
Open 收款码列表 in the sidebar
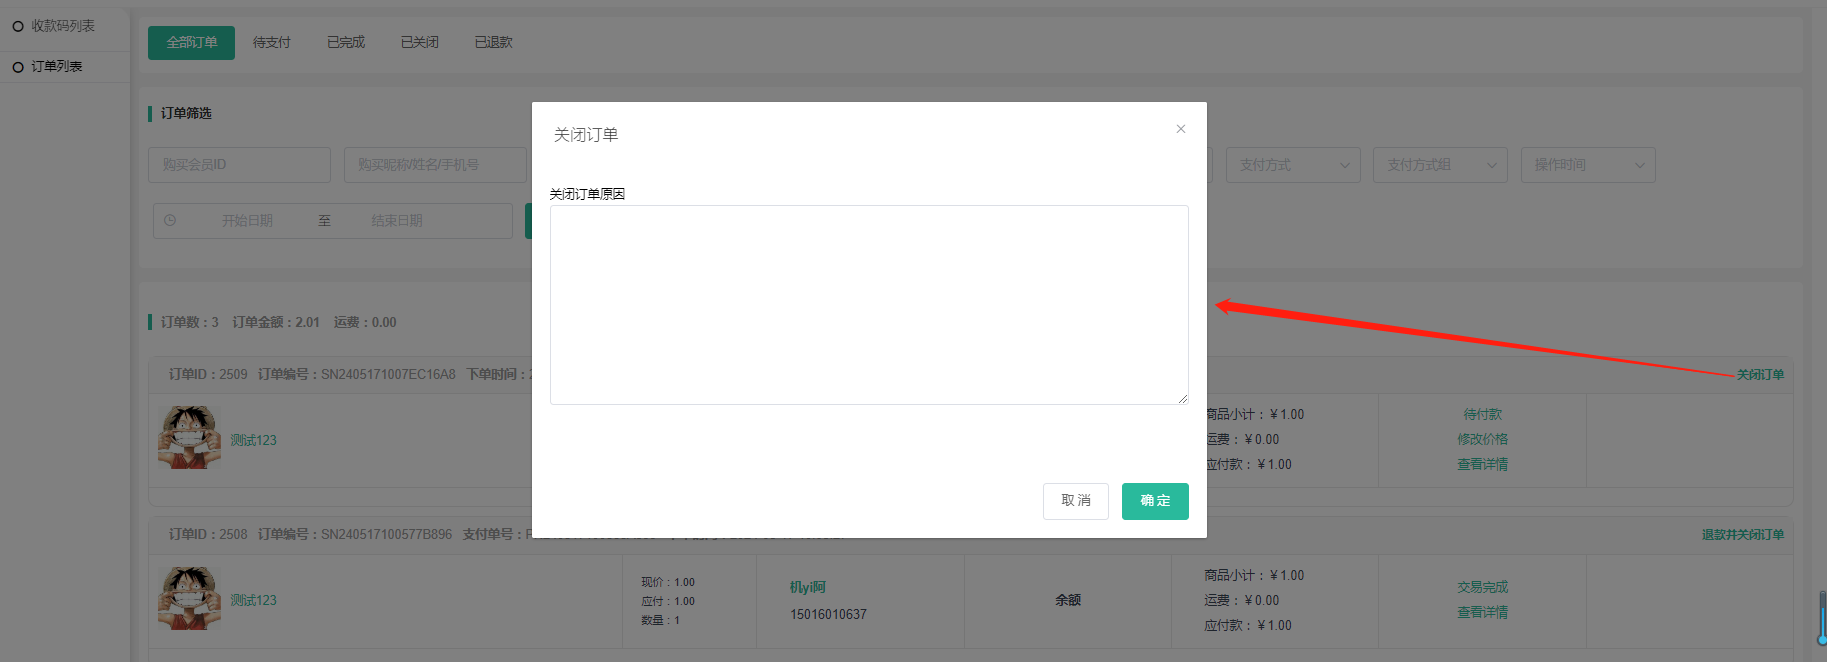click(x=62, y=26)
